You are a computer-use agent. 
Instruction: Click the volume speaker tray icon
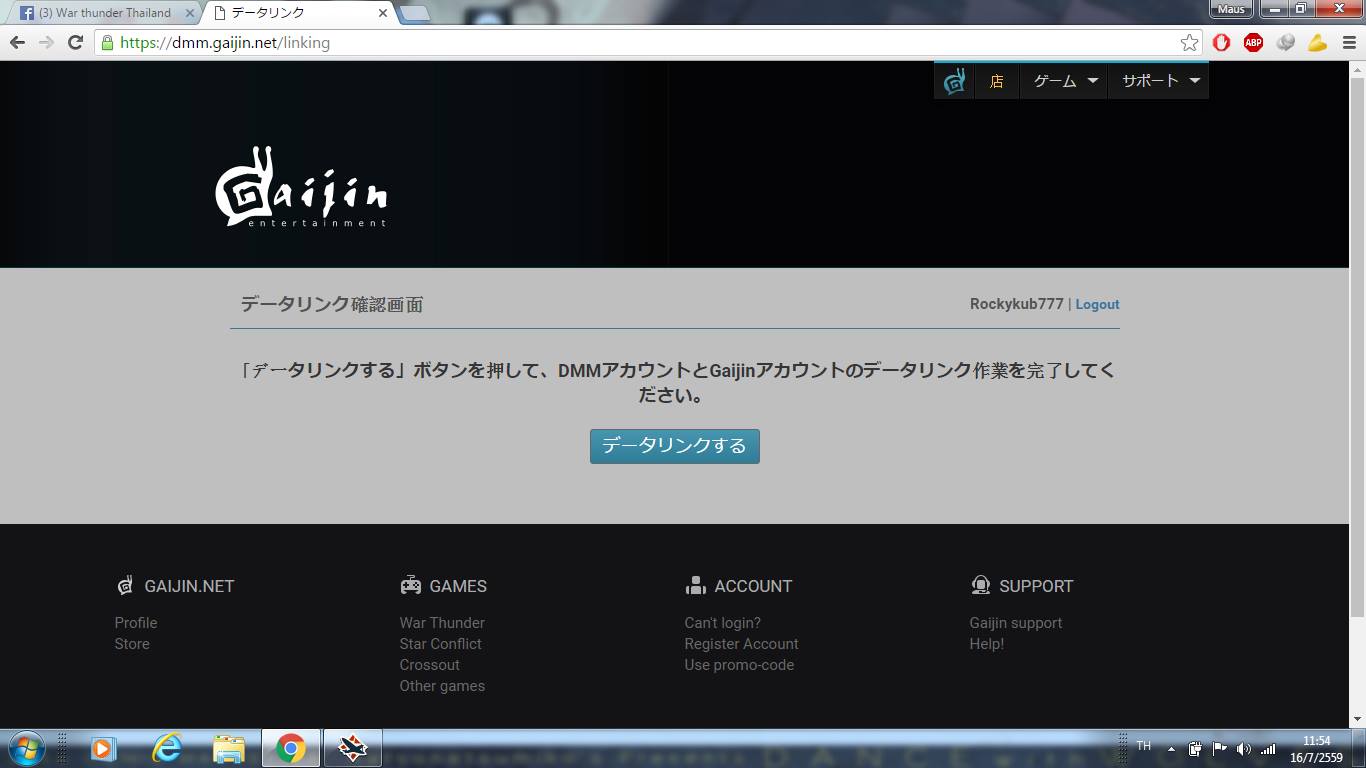pyautogui.click(x=1244, y=748)
